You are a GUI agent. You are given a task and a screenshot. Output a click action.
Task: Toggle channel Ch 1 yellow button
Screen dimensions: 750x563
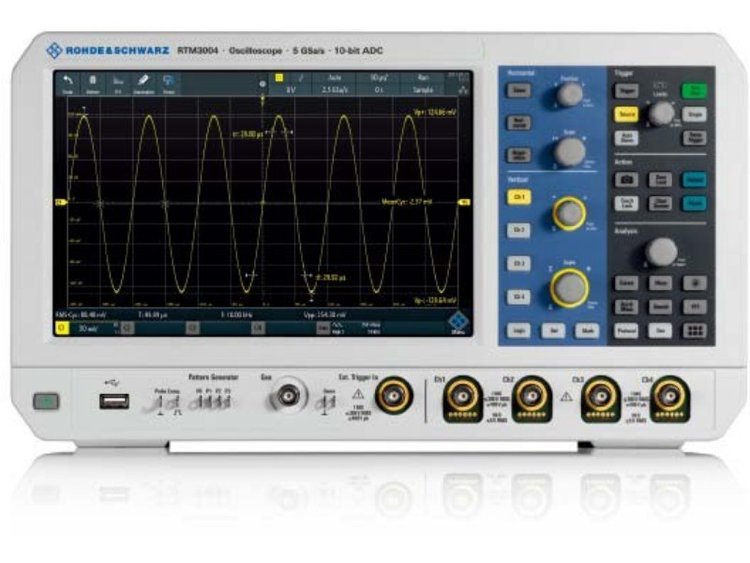[519, 198]
